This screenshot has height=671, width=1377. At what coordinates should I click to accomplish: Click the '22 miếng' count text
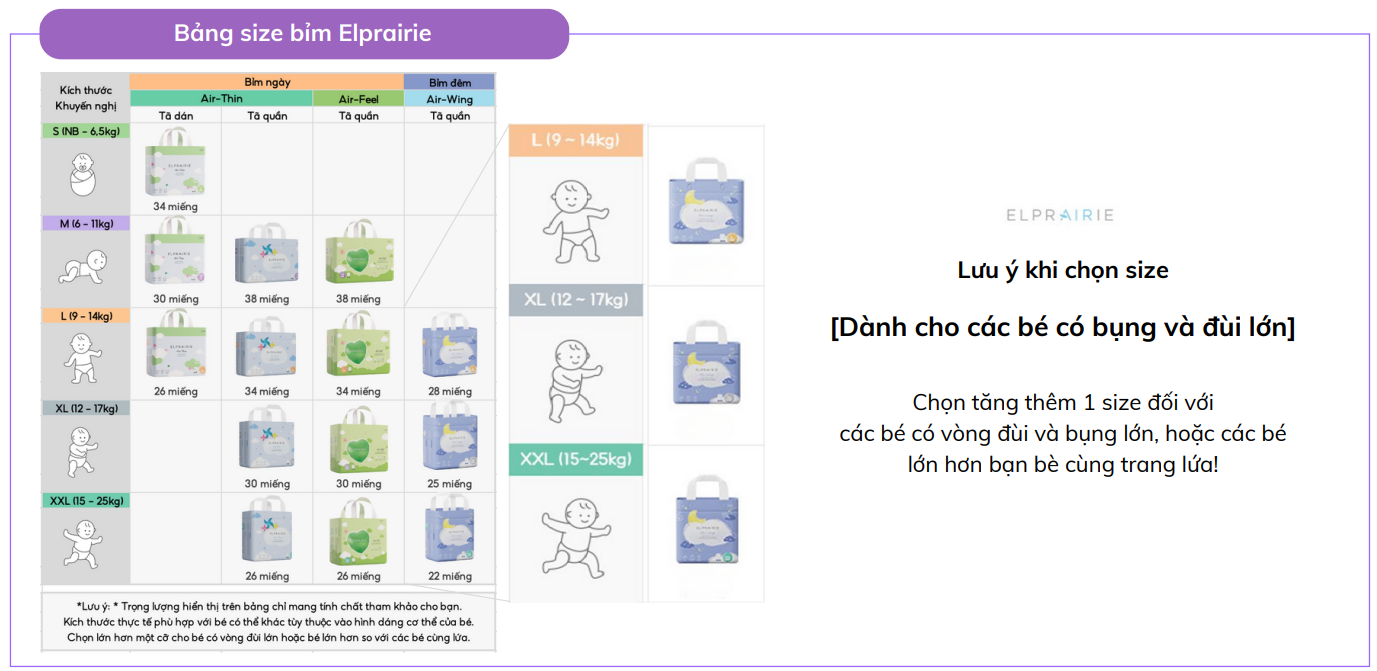pyautogui.click(x=450, y=576)
